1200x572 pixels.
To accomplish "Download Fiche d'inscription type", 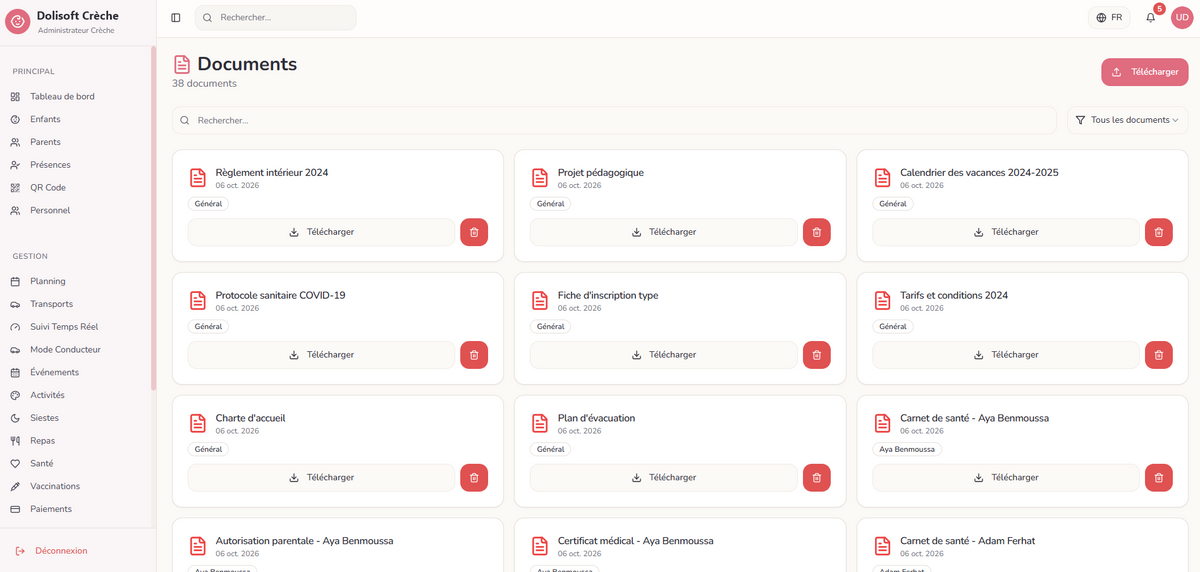I will (664, 355).
